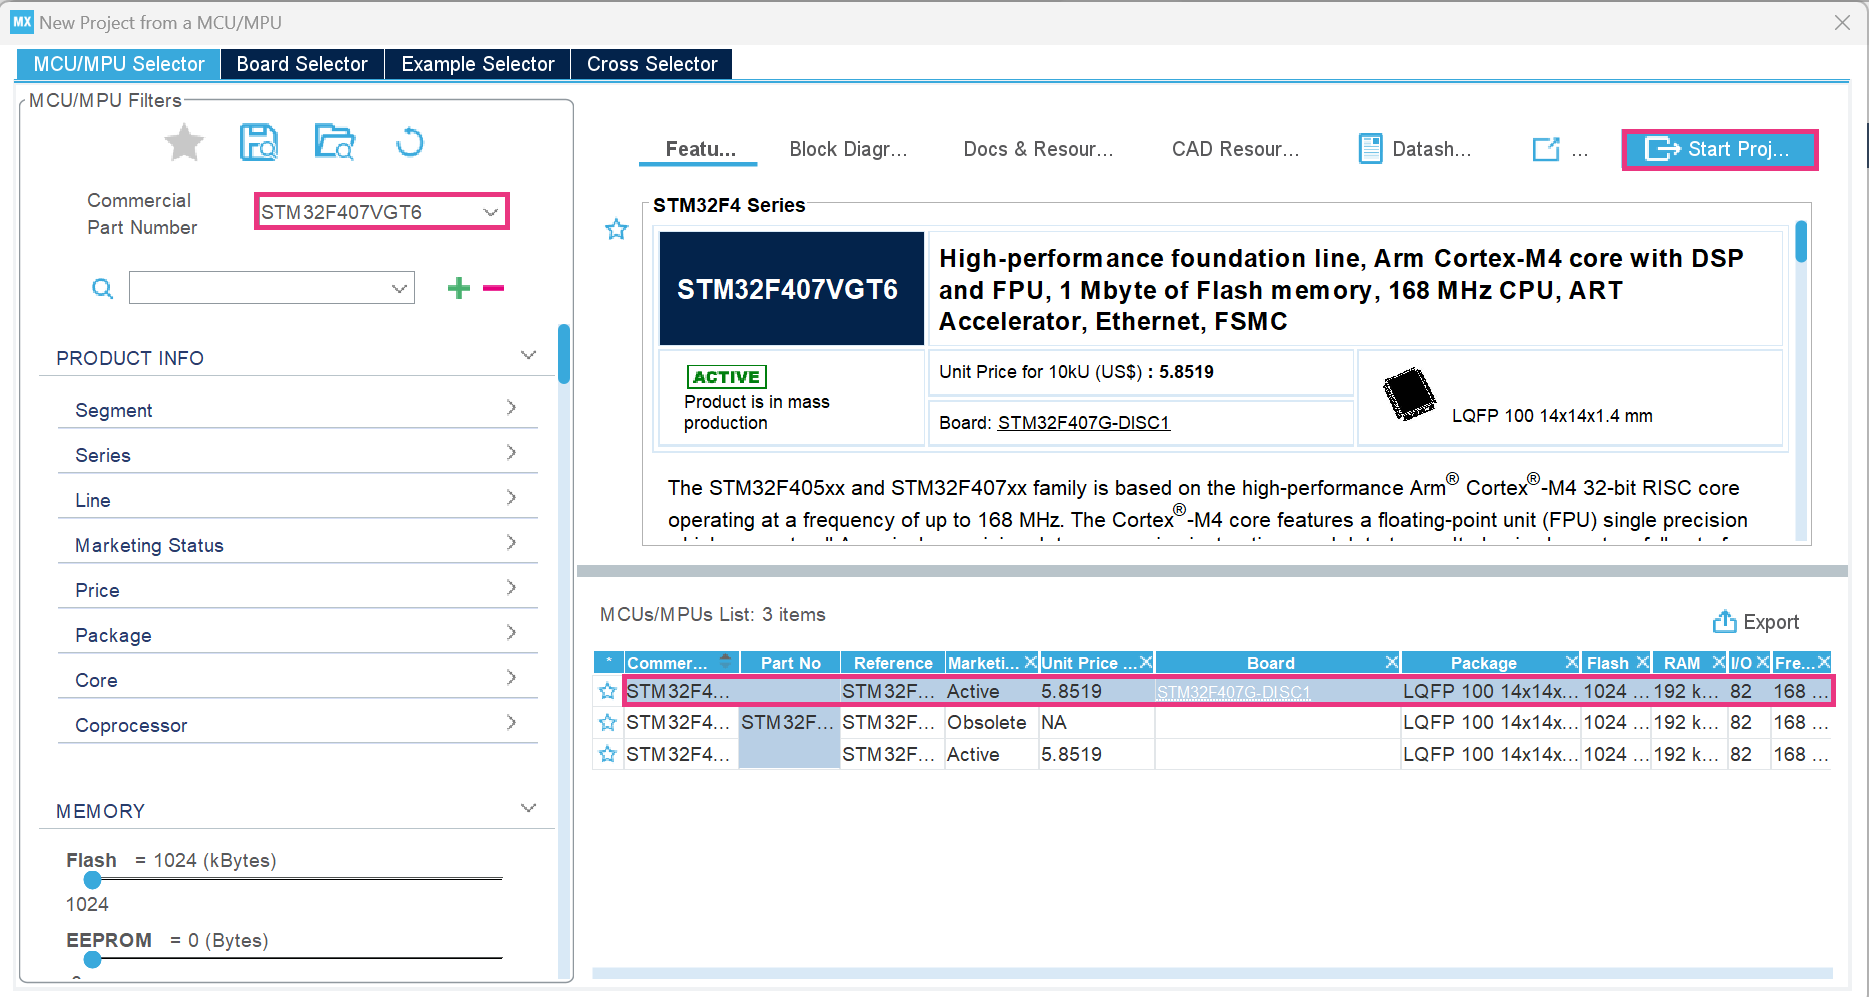Star the first STM32F4 row in the list
The width and height of the screenshot is (1869, 997).
click(607, 691)
